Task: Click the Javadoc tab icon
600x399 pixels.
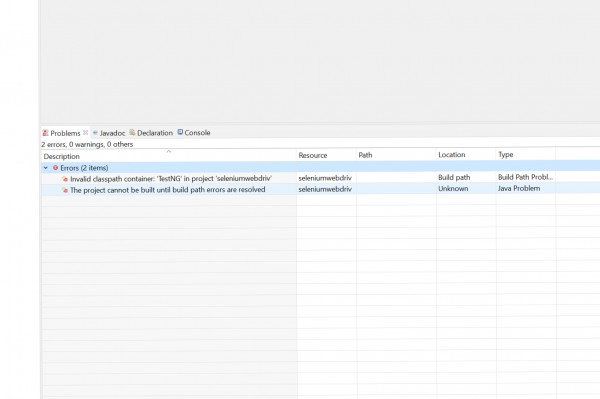Action: (x=95, y=133)
